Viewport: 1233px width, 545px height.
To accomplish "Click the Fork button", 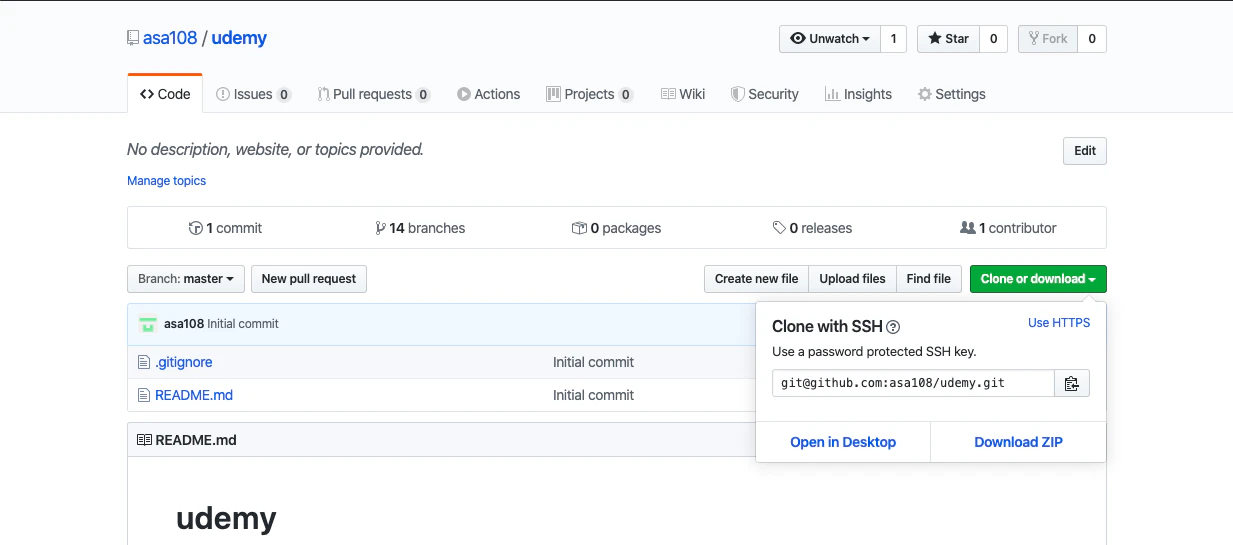I will click(x=1047, y=39).
